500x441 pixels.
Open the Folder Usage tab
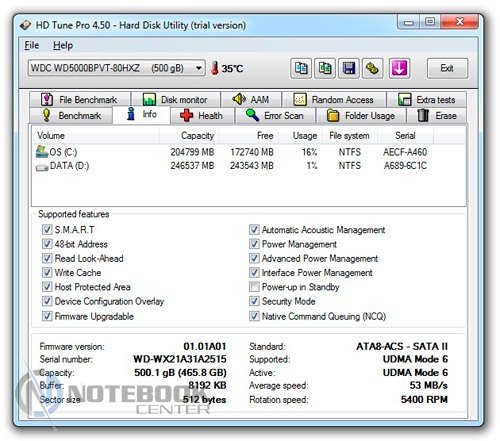click(x=361, y=116)
